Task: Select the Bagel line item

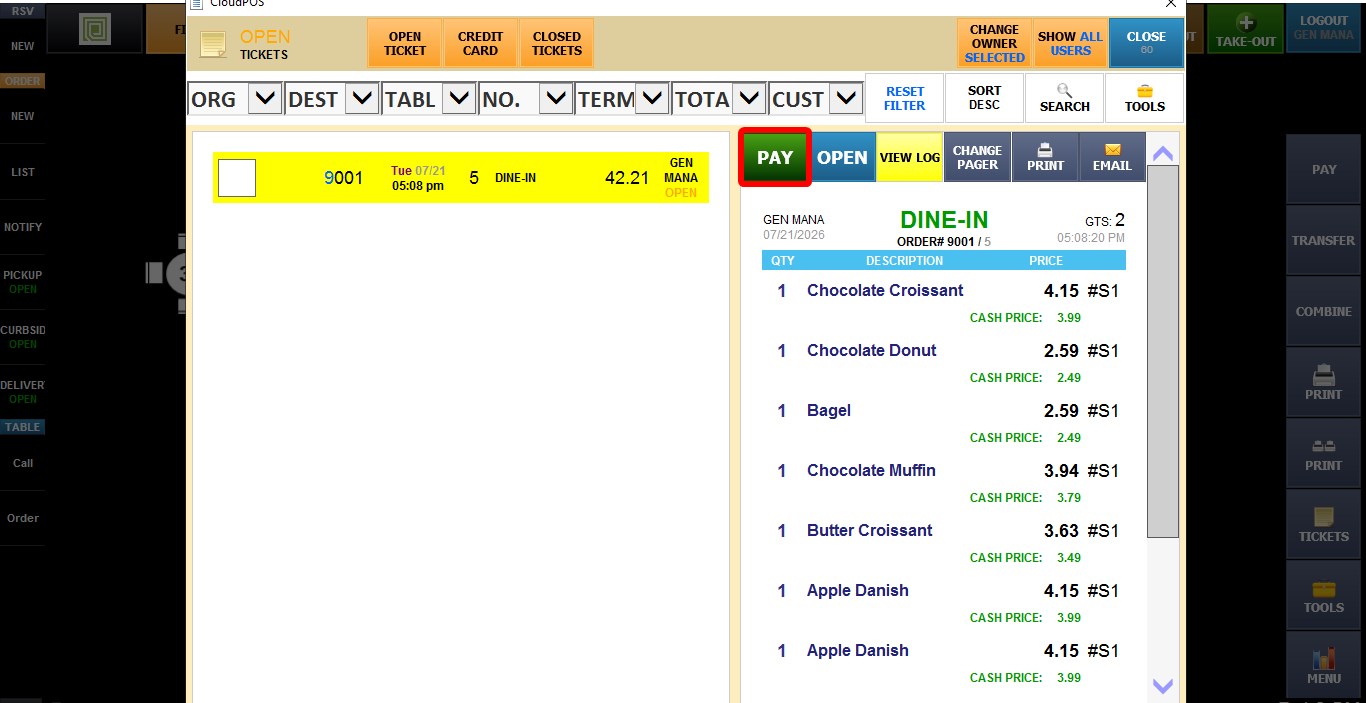Action: (943, 411)
